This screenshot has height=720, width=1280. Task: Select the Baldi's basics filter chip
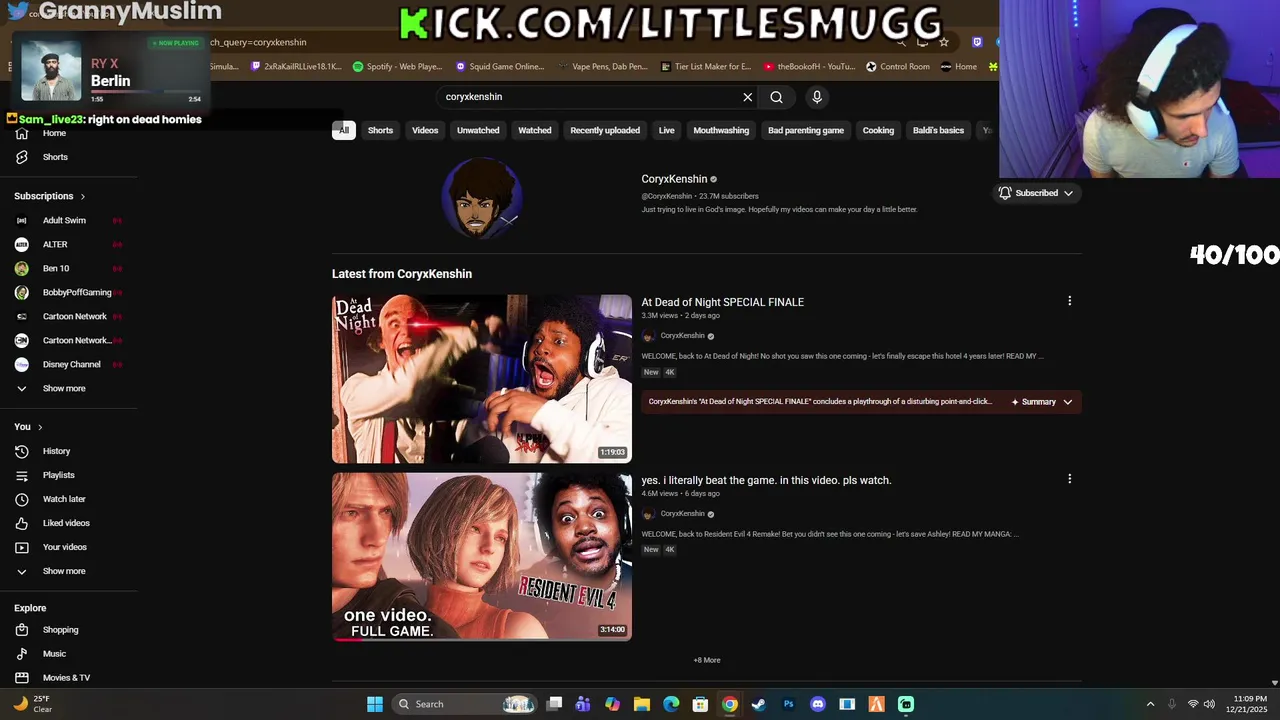click(x=938, y=130)
